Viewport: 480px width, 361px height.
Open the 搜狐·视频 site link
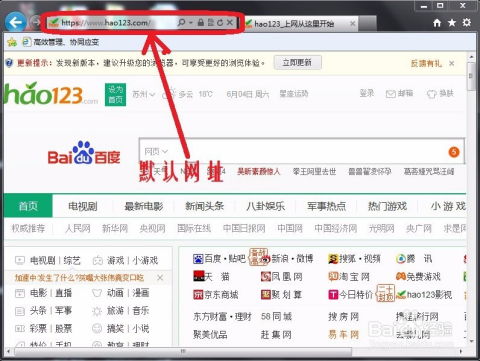[354, 259]
